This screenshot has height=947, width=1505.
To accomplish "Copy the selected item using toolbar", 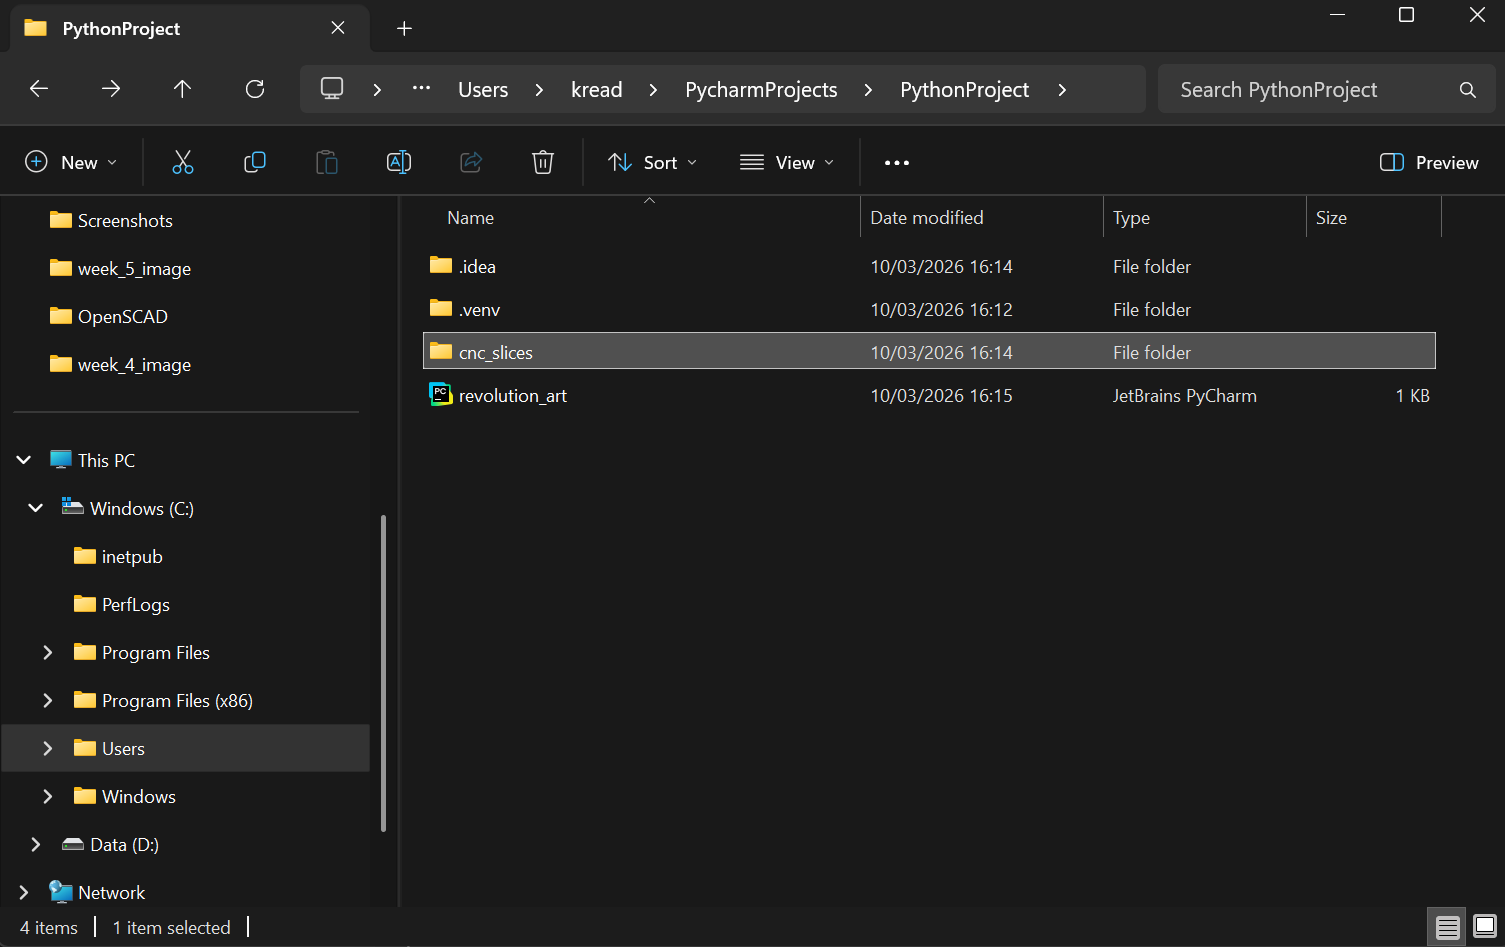I will pyautogui.click(x=254, y=161).
